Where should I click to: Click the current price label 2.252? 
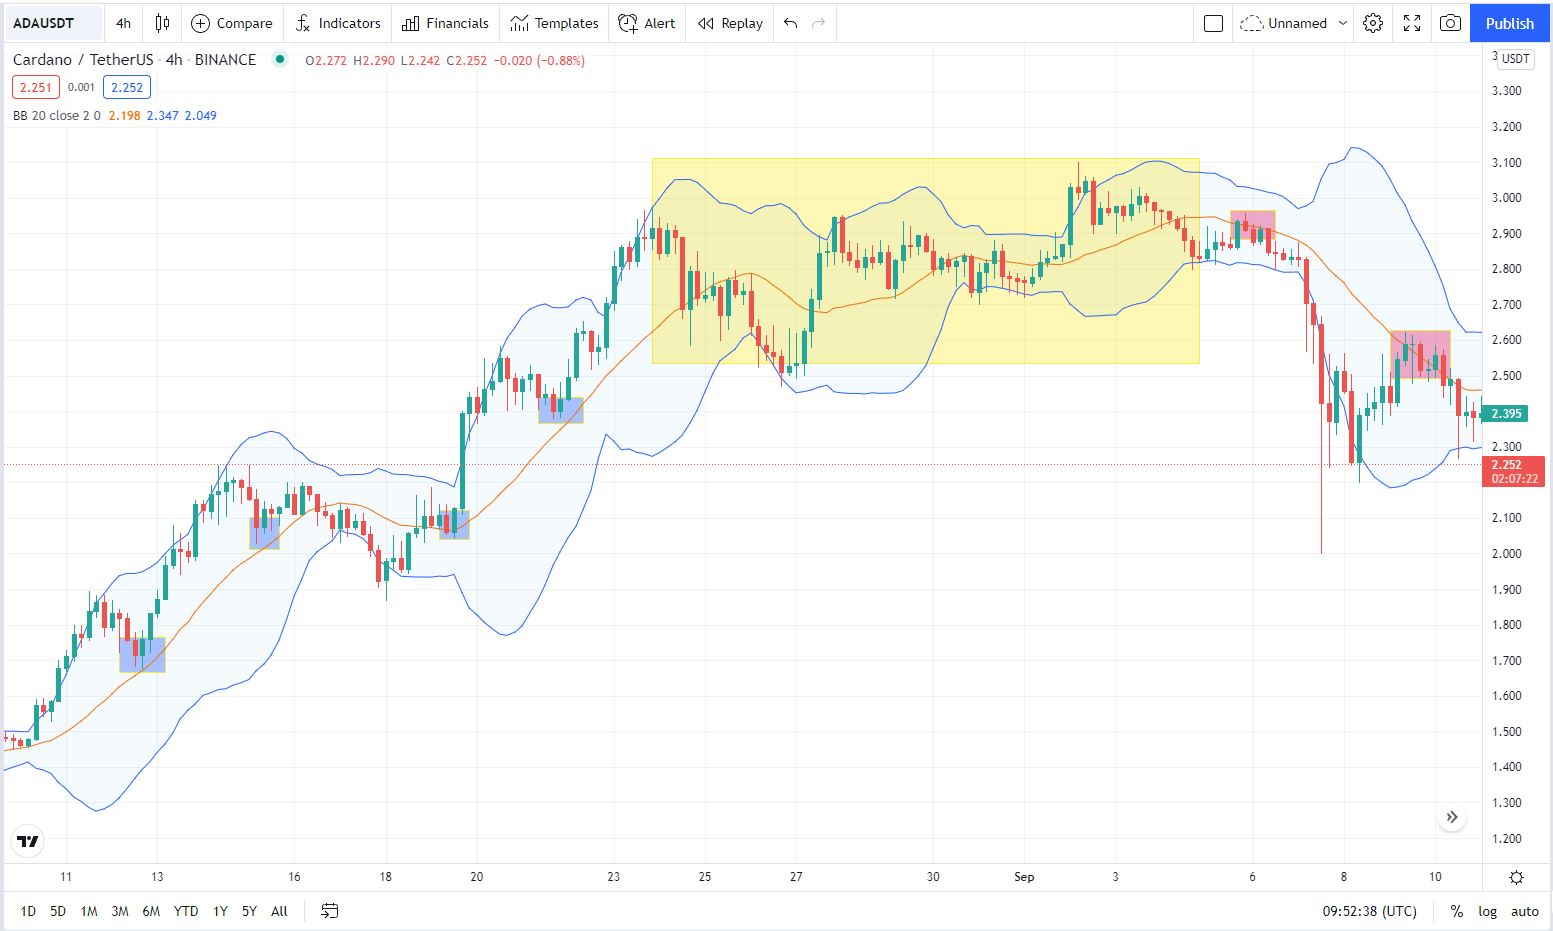[1515, 471]
